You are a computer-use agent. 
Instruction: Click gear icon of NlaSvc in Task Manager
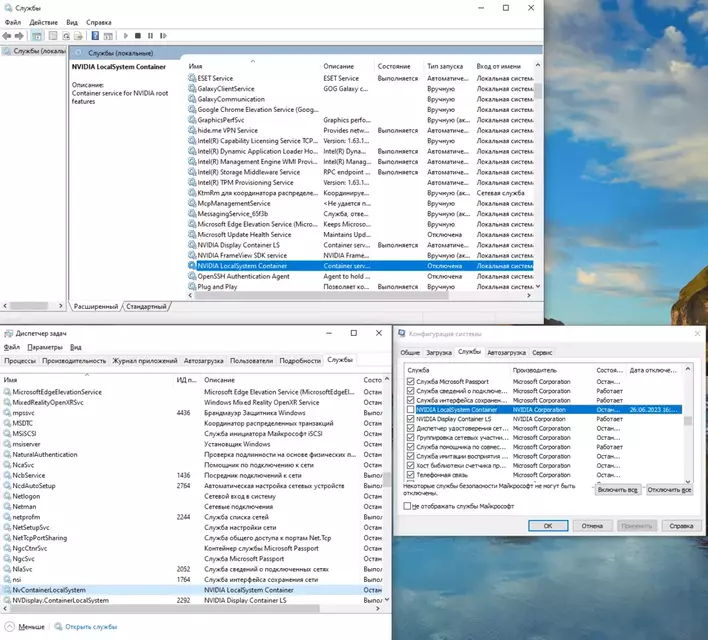[x=7, y=569]
